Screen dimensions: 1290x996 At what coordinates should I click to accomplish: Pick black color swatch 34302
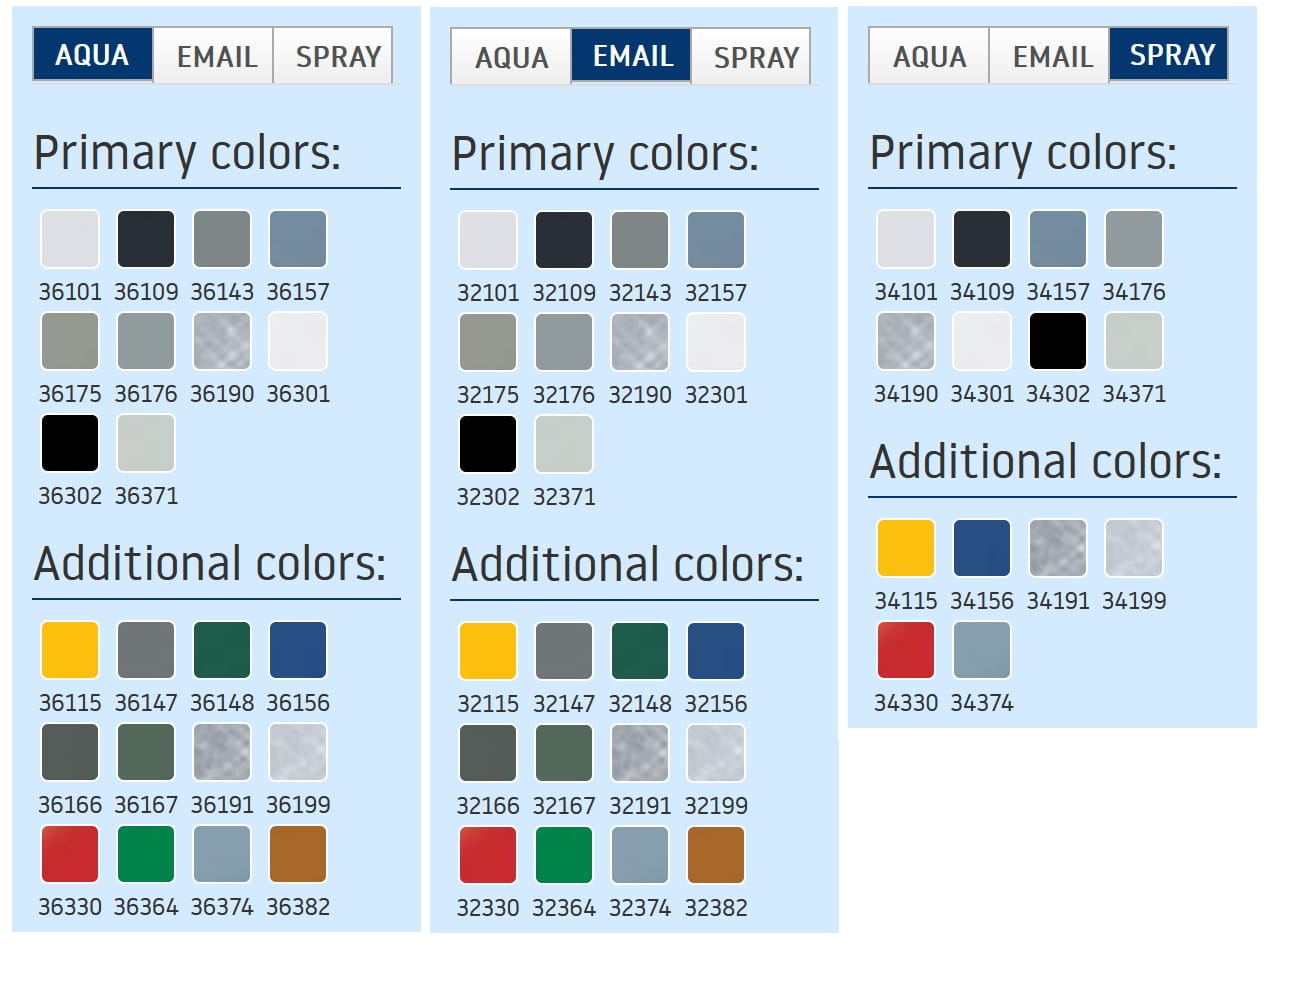[1058, 341]
